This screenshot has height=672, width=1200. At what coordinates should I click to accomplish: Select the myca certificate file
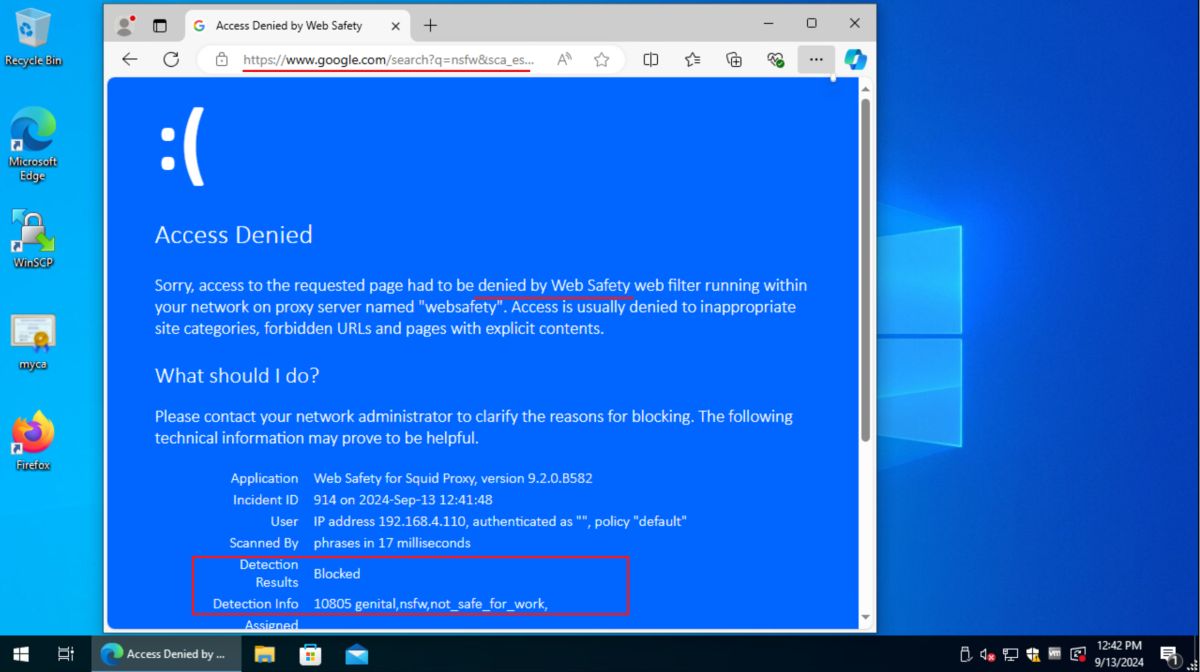[33, 343]
